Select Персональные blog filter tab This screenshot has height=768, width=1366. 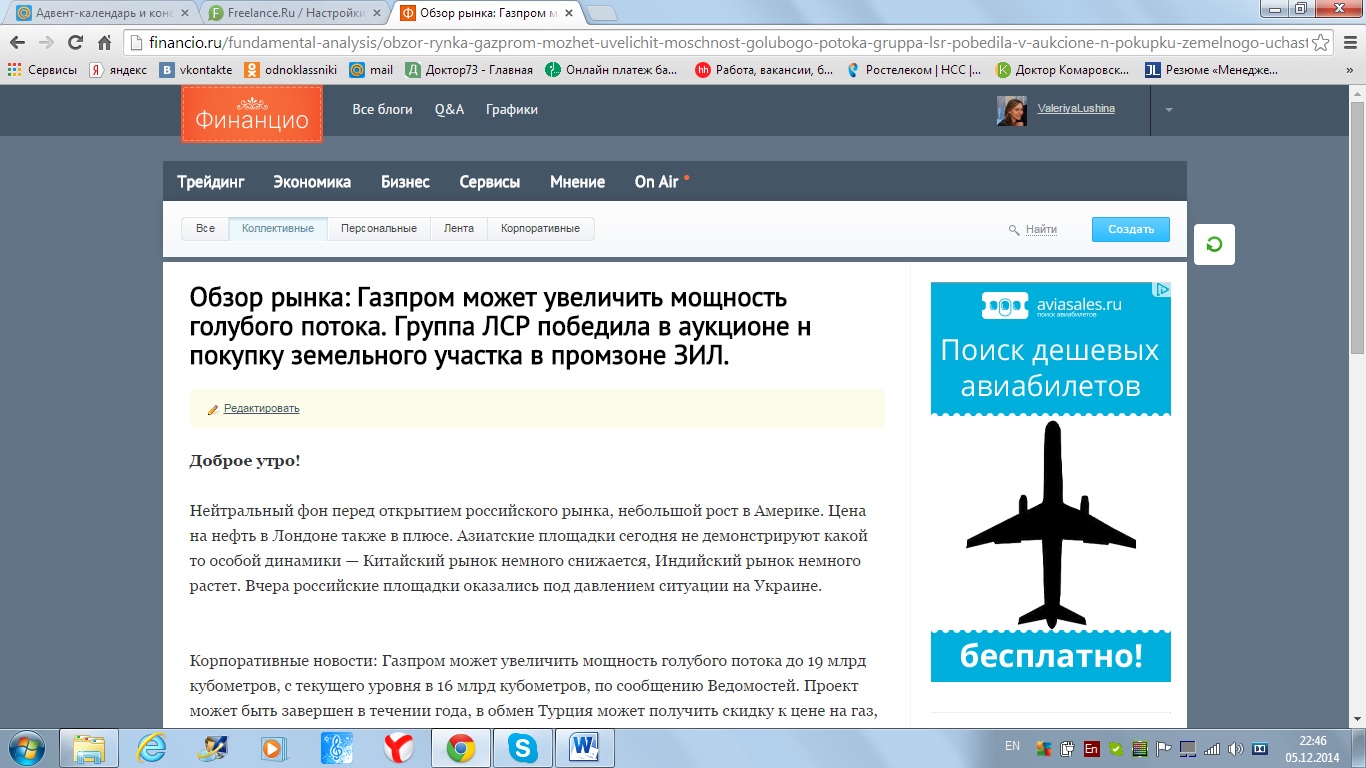tap(379, 229)
